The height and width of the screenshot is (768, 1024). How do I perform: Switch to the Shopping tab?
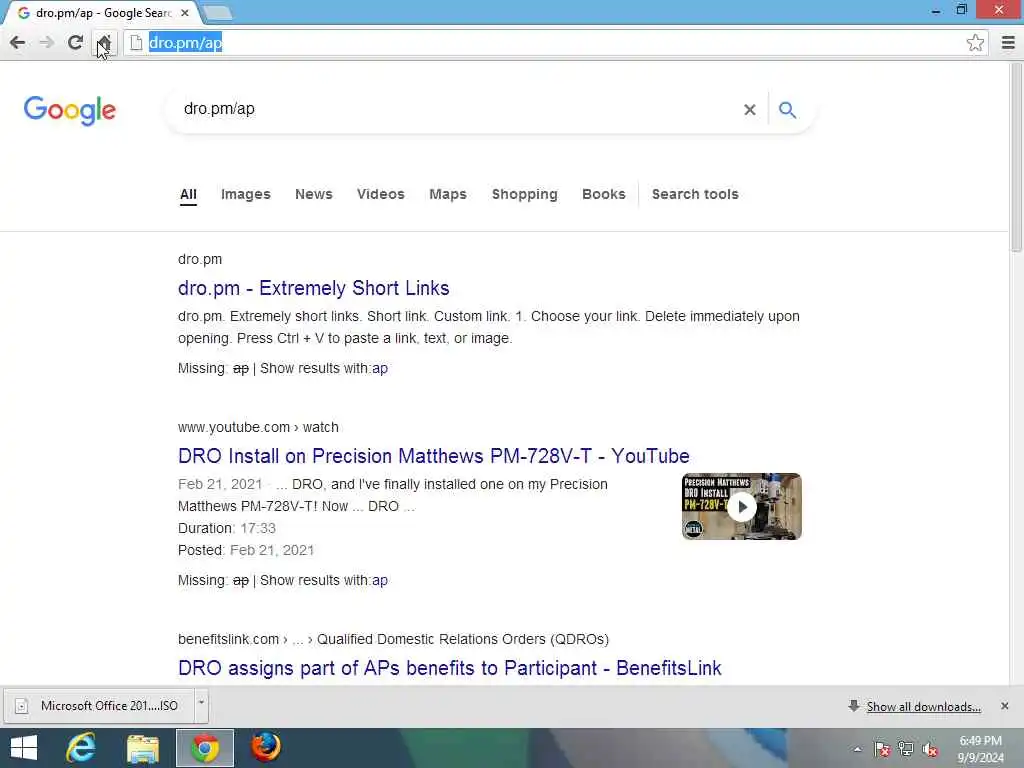pos(524,195)
